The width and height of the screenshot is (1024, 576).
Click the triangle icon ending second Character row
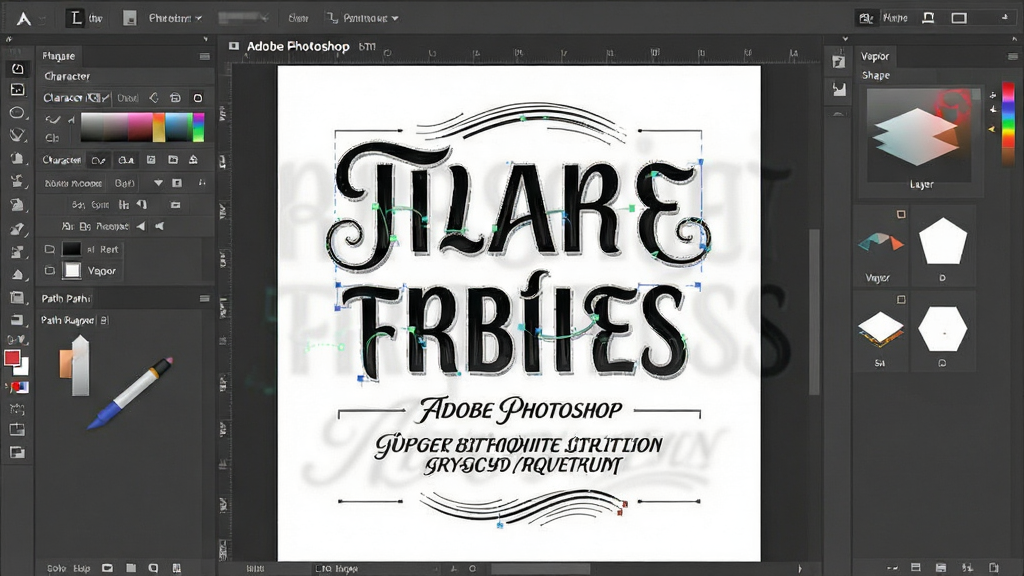193,160
